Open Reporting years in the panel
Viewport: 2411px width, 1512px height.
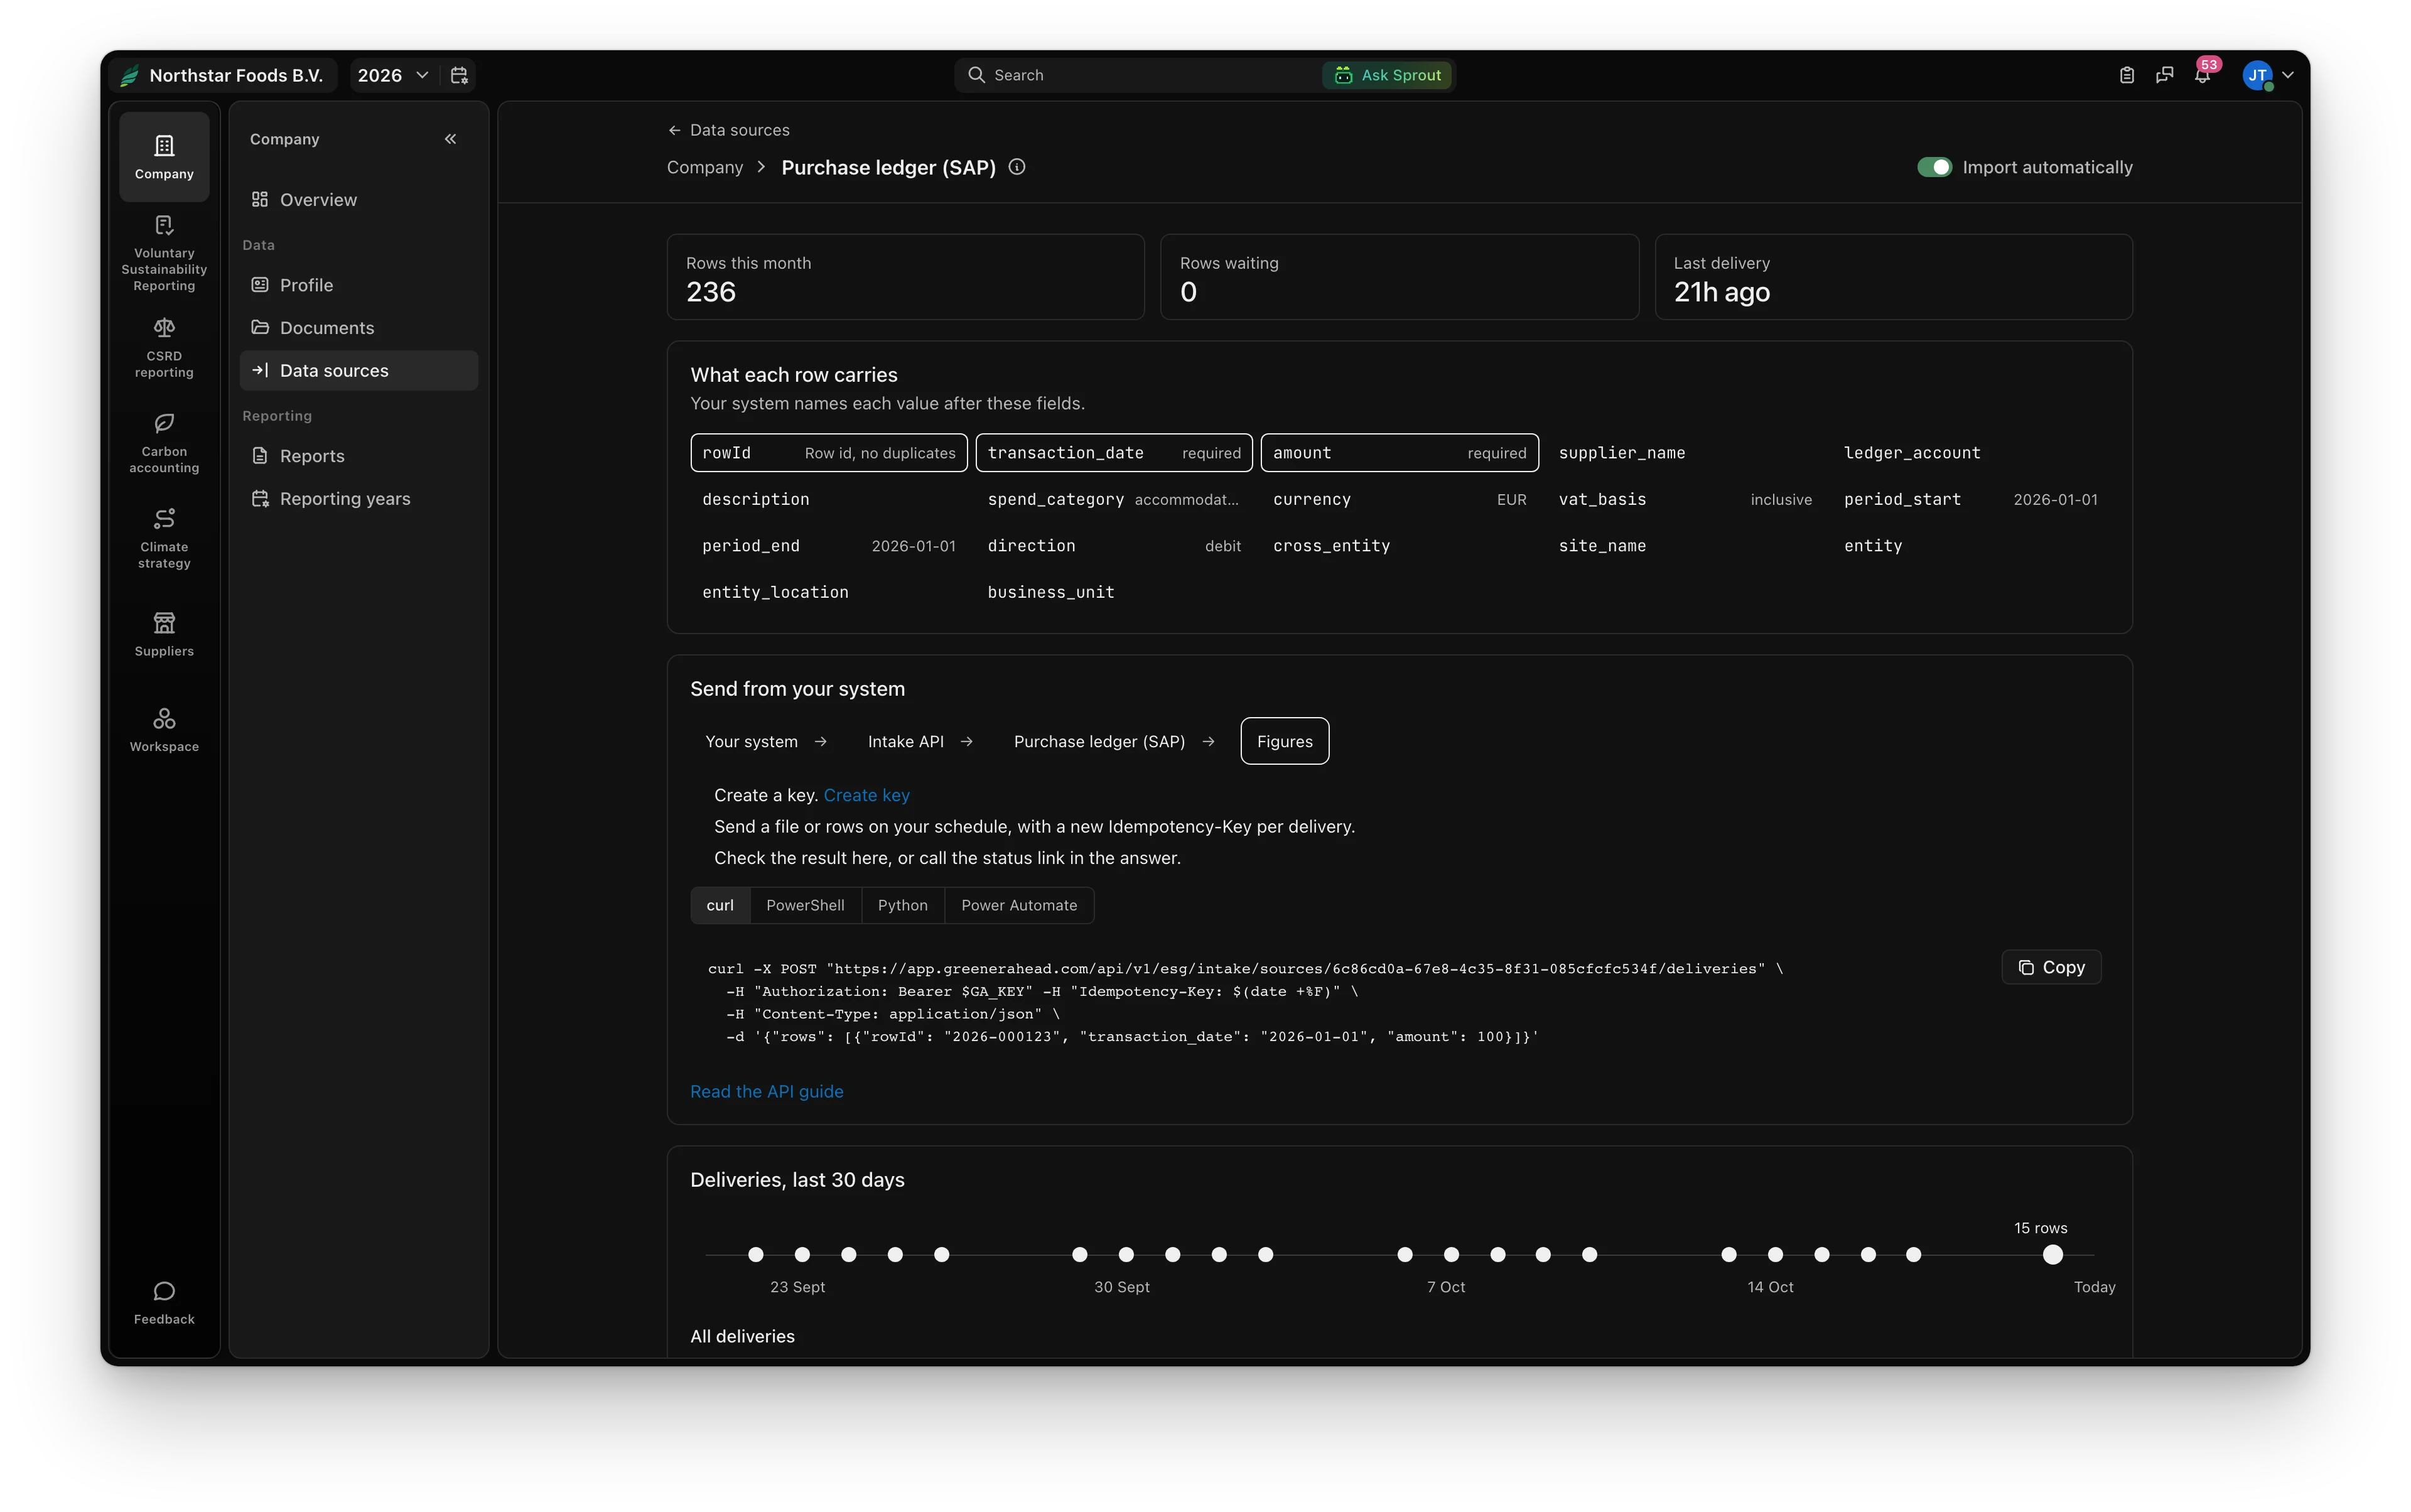[x=359, y=499]
